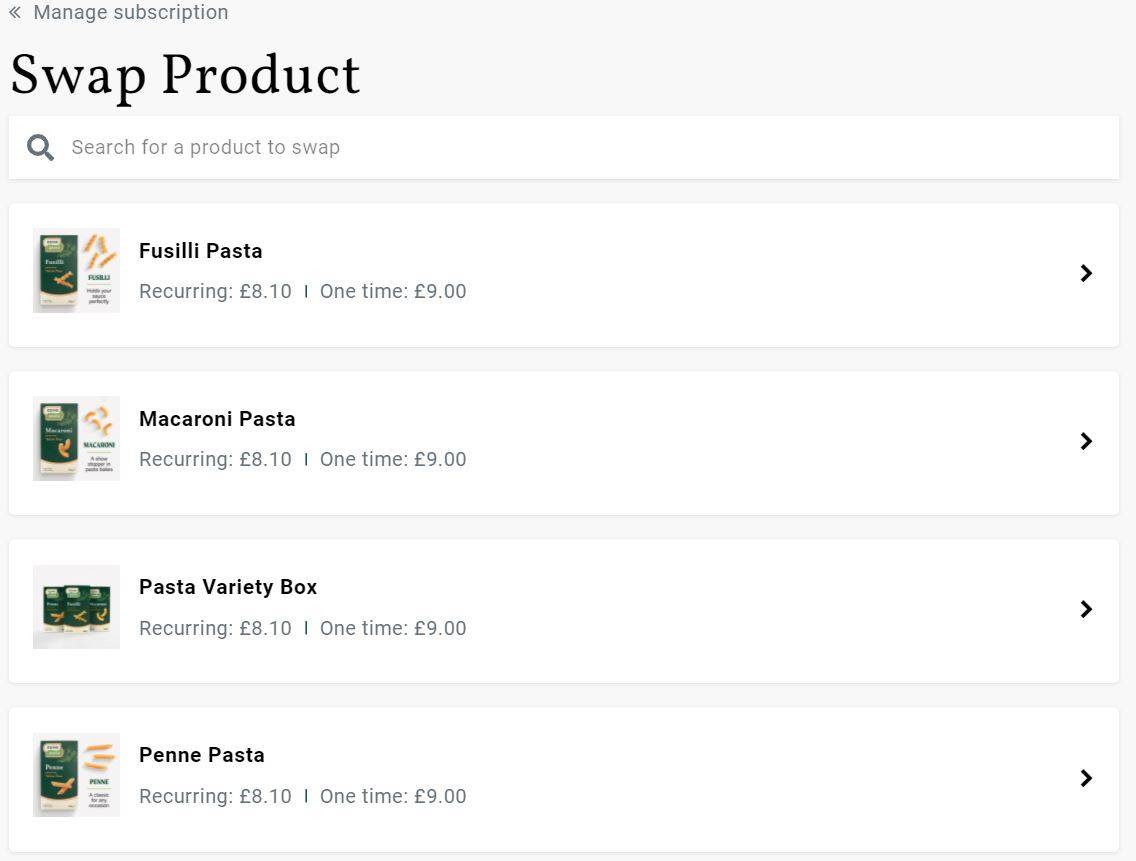Select the Fusilli Pasta title
This screenshot has width=1136, height=861.
tap(201, 251)
